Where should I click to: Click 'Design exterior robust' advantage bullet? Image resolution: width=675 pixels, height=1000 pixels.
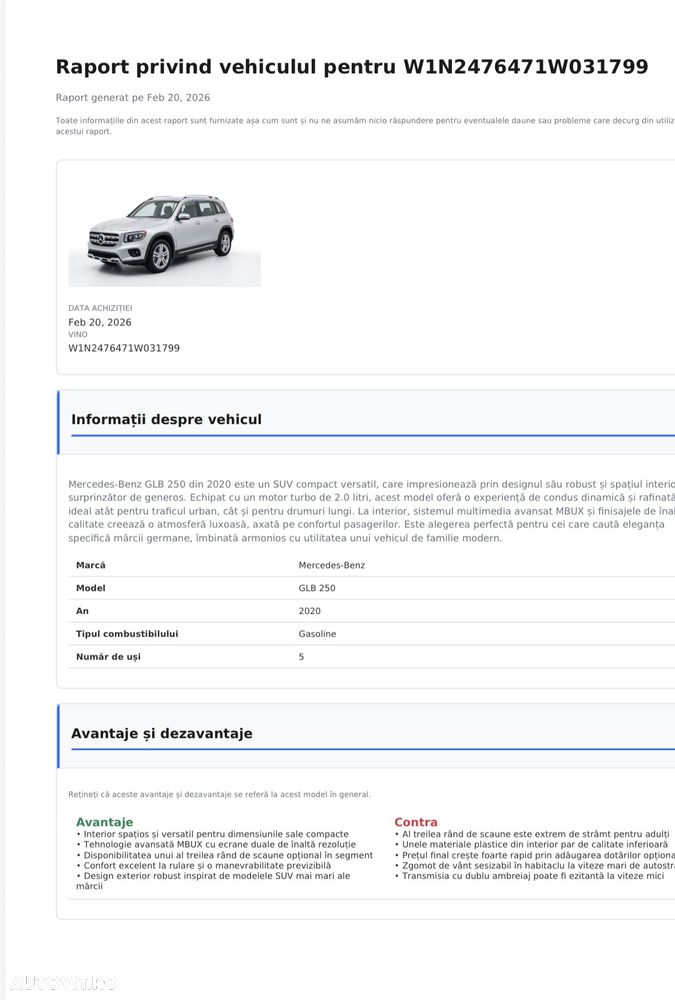pyautogui.click(x=213, y=881)
